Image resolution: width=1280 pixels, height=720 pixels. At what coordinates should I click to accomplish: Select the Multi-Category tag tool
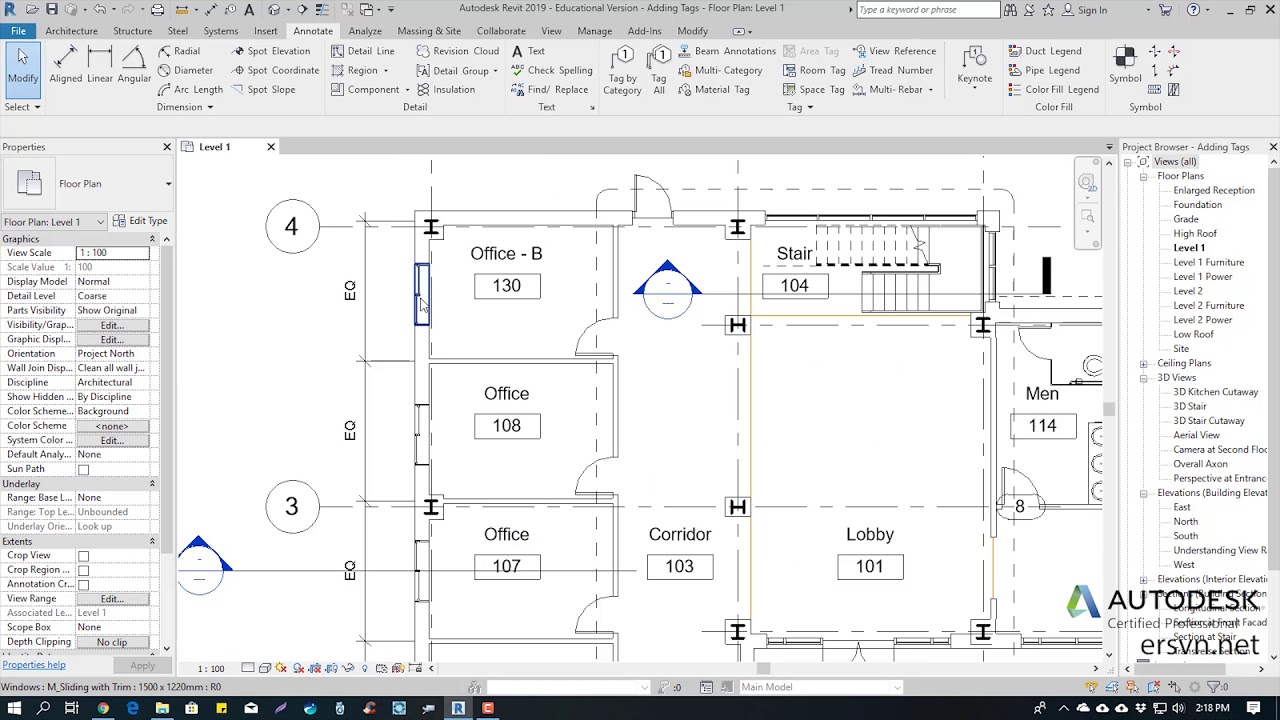pos(720,70)
